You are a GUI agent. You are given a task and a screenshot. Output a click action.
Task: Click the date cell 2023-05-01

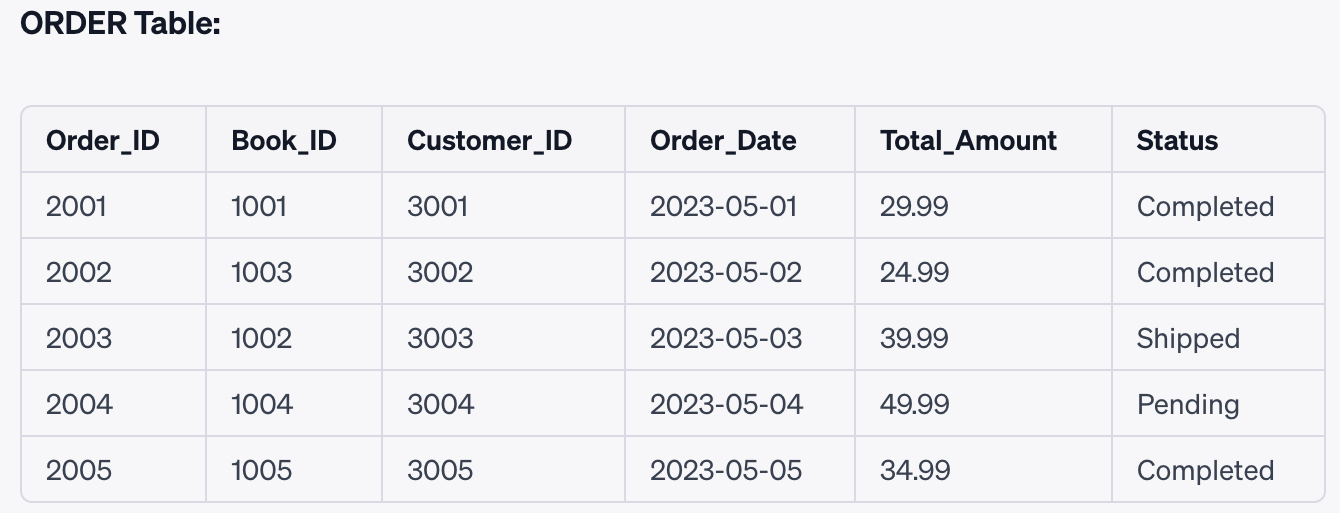click(x=724, y=206)
